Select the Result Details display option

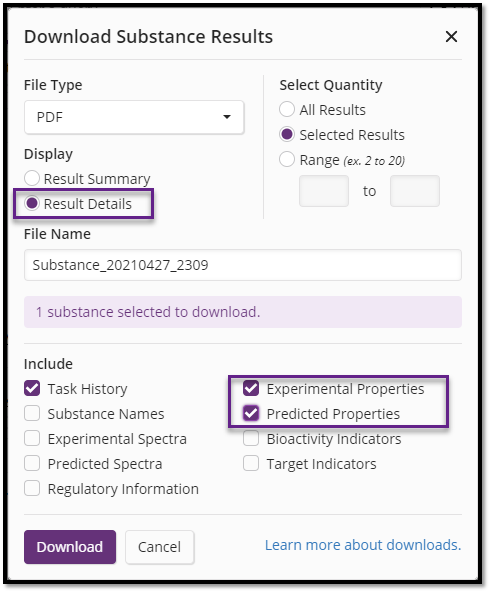pos(32,203)
